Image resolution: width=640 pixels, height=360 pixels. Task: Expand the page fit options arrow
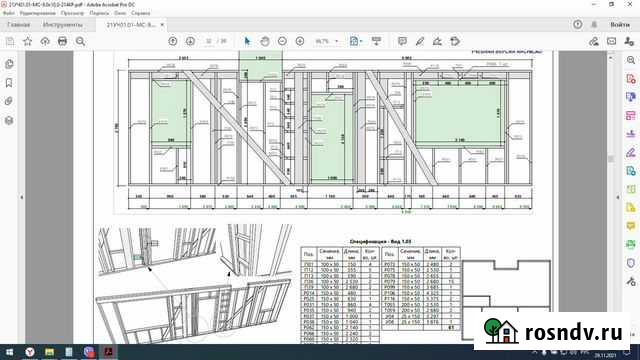coord(361,41)
